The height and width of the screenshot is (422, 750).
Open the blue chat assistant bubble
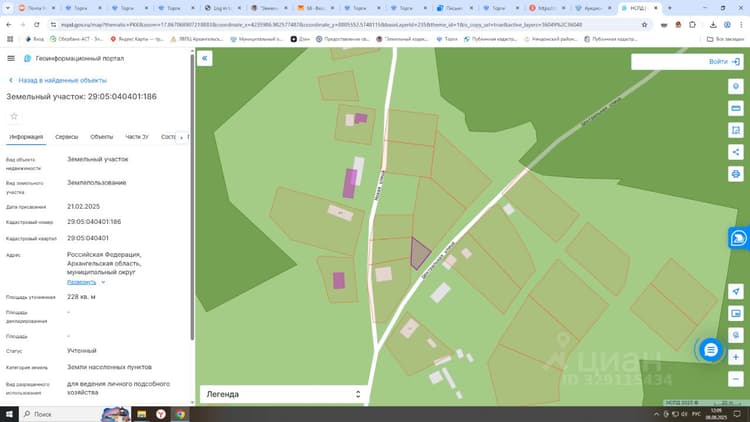pos(711,350)
